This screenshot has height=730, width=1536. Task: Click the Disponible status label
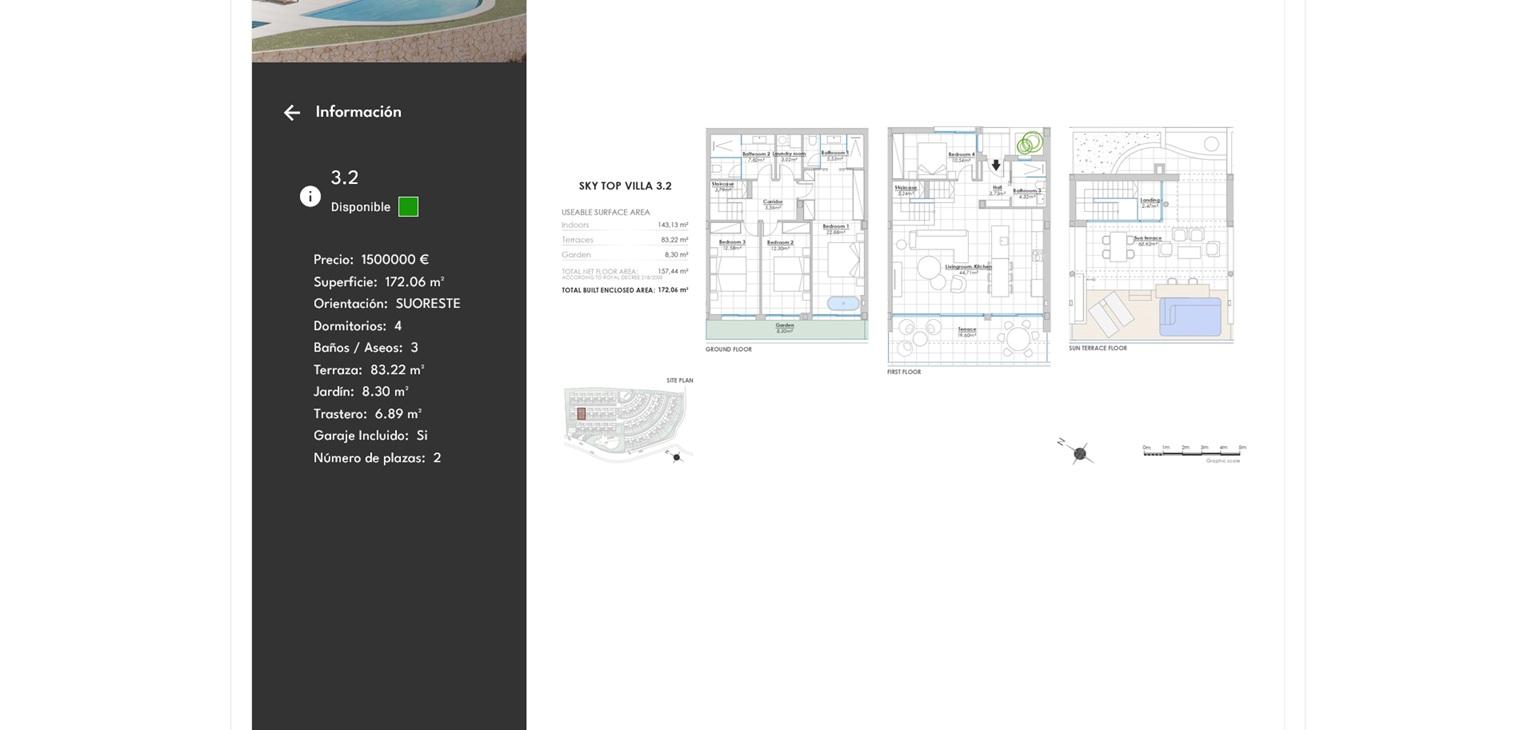(361, 207)
